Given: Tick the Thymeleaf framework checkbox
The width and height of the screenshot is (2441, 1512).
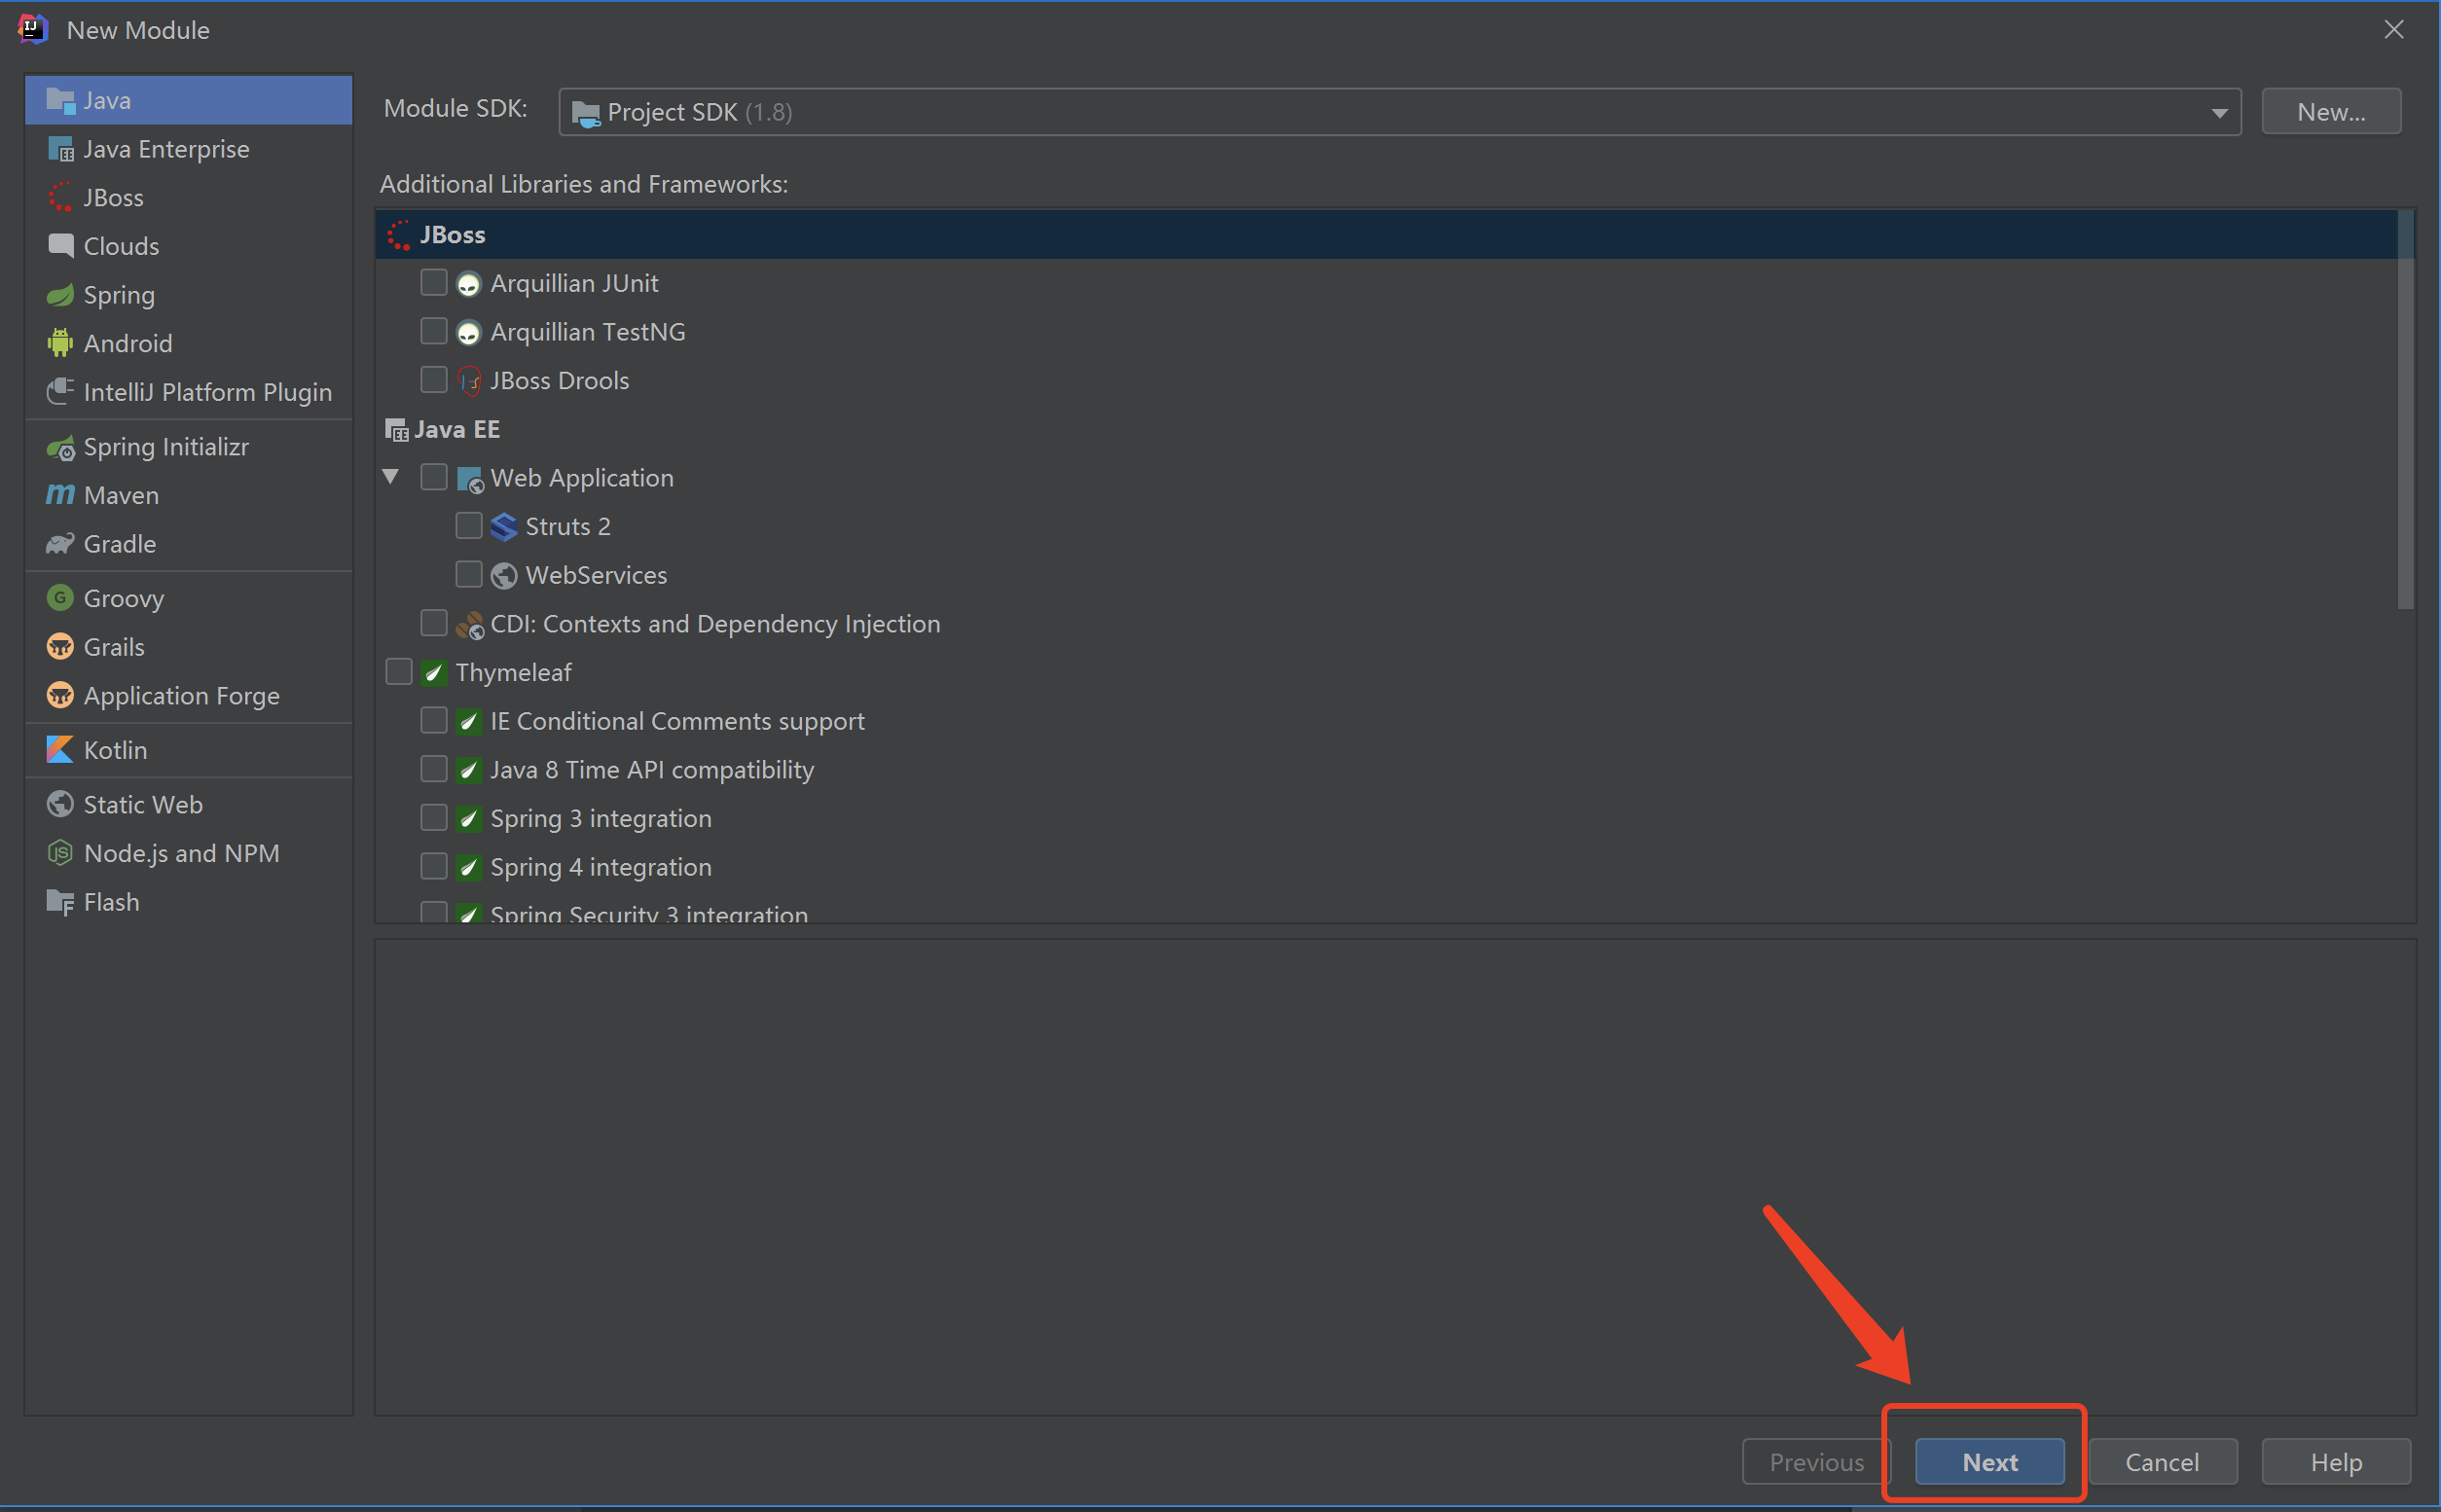Looking at the screenshot, I should (x=399, y=672).
